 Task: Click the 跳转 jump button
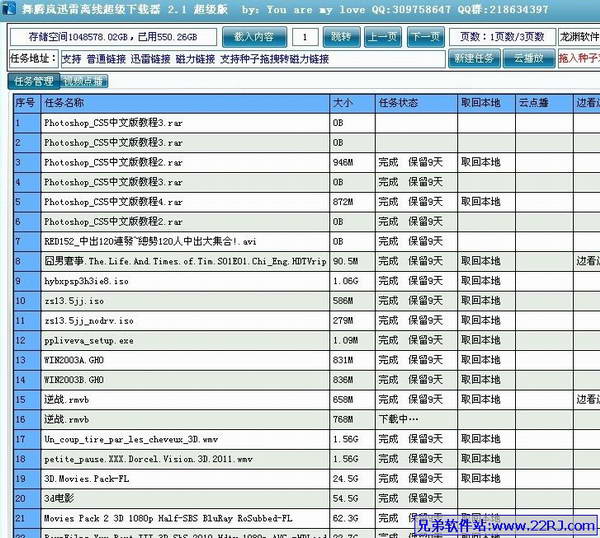click(x=341, y=37)
